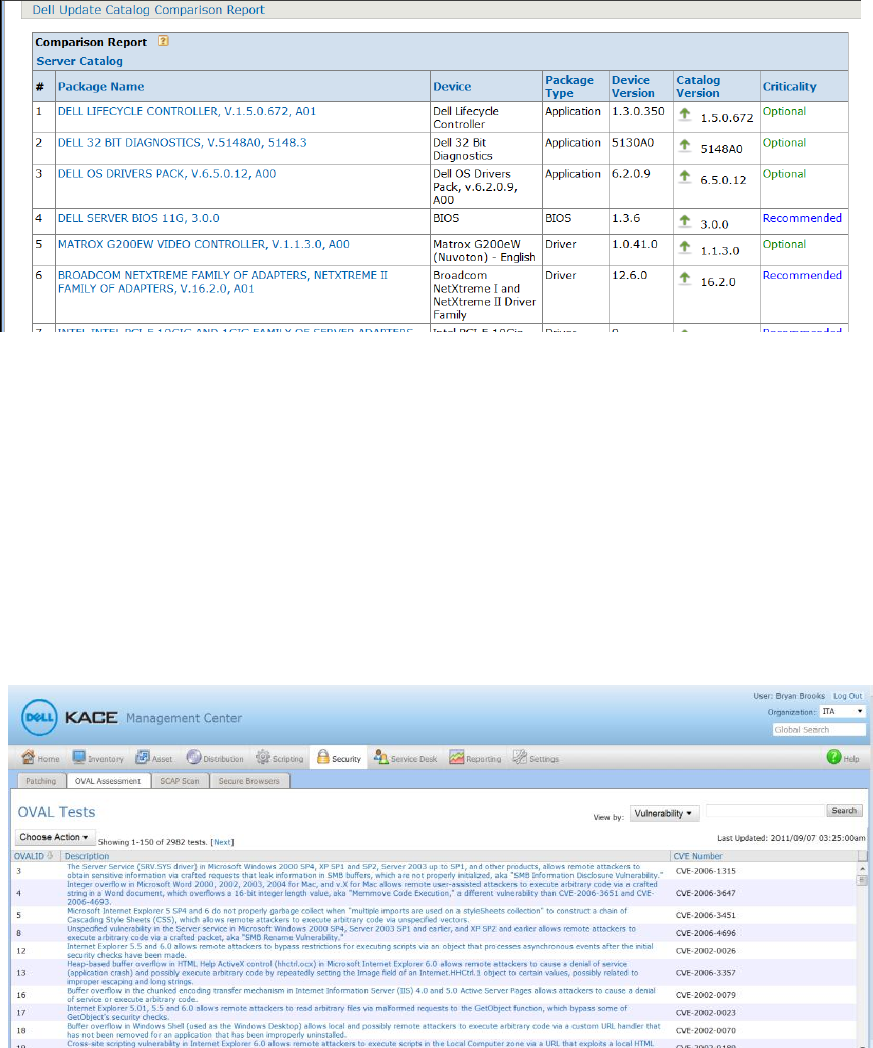The image size is (873, 1048).
Task: Click the green upgrade arrow for 5148A0
Action: point(684,146)
